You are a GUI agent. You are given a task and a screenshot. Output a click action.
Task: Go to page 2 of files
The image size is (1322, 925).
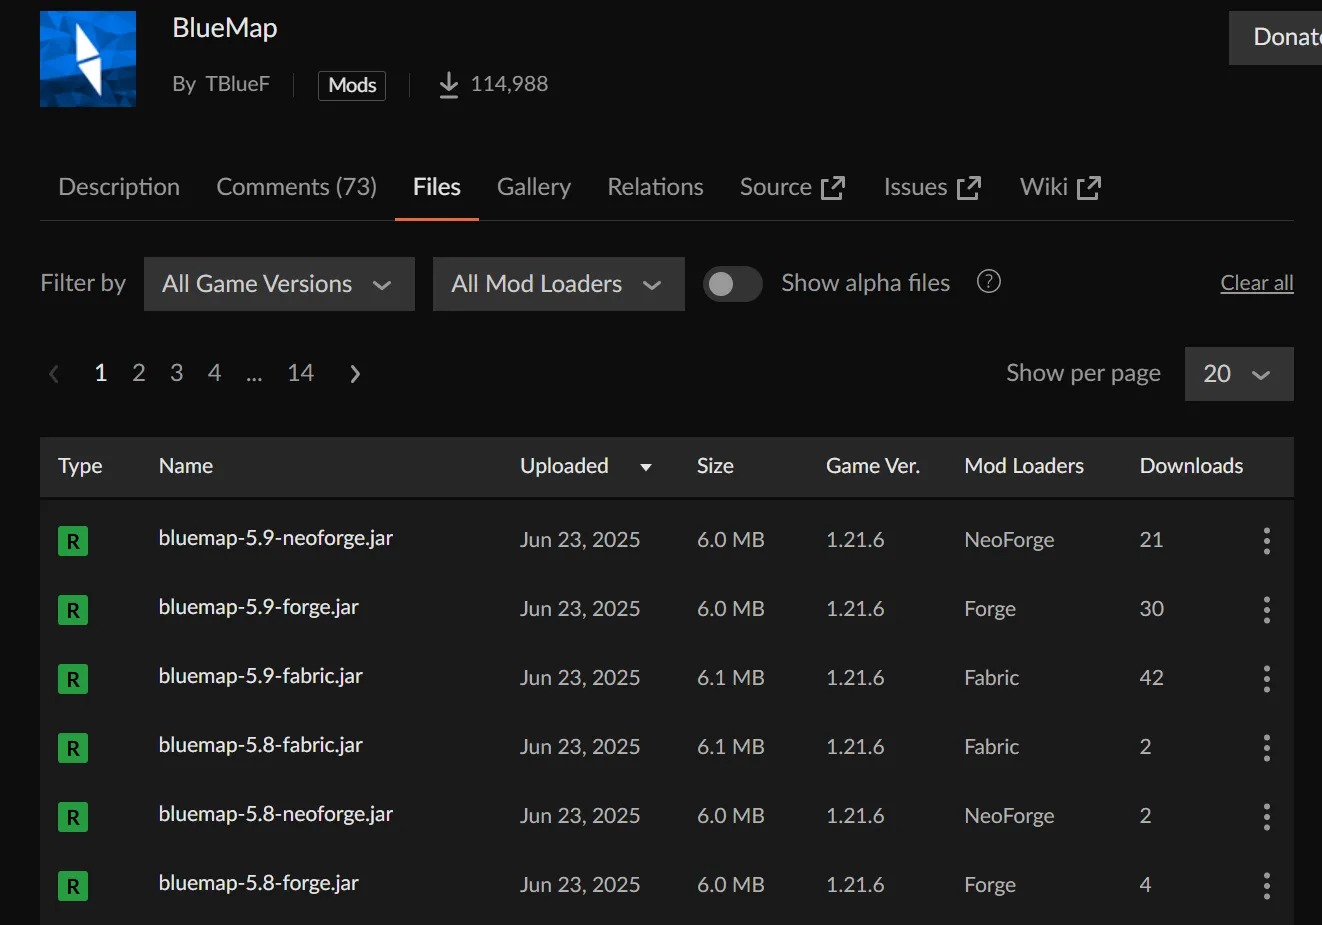[139, 373]
